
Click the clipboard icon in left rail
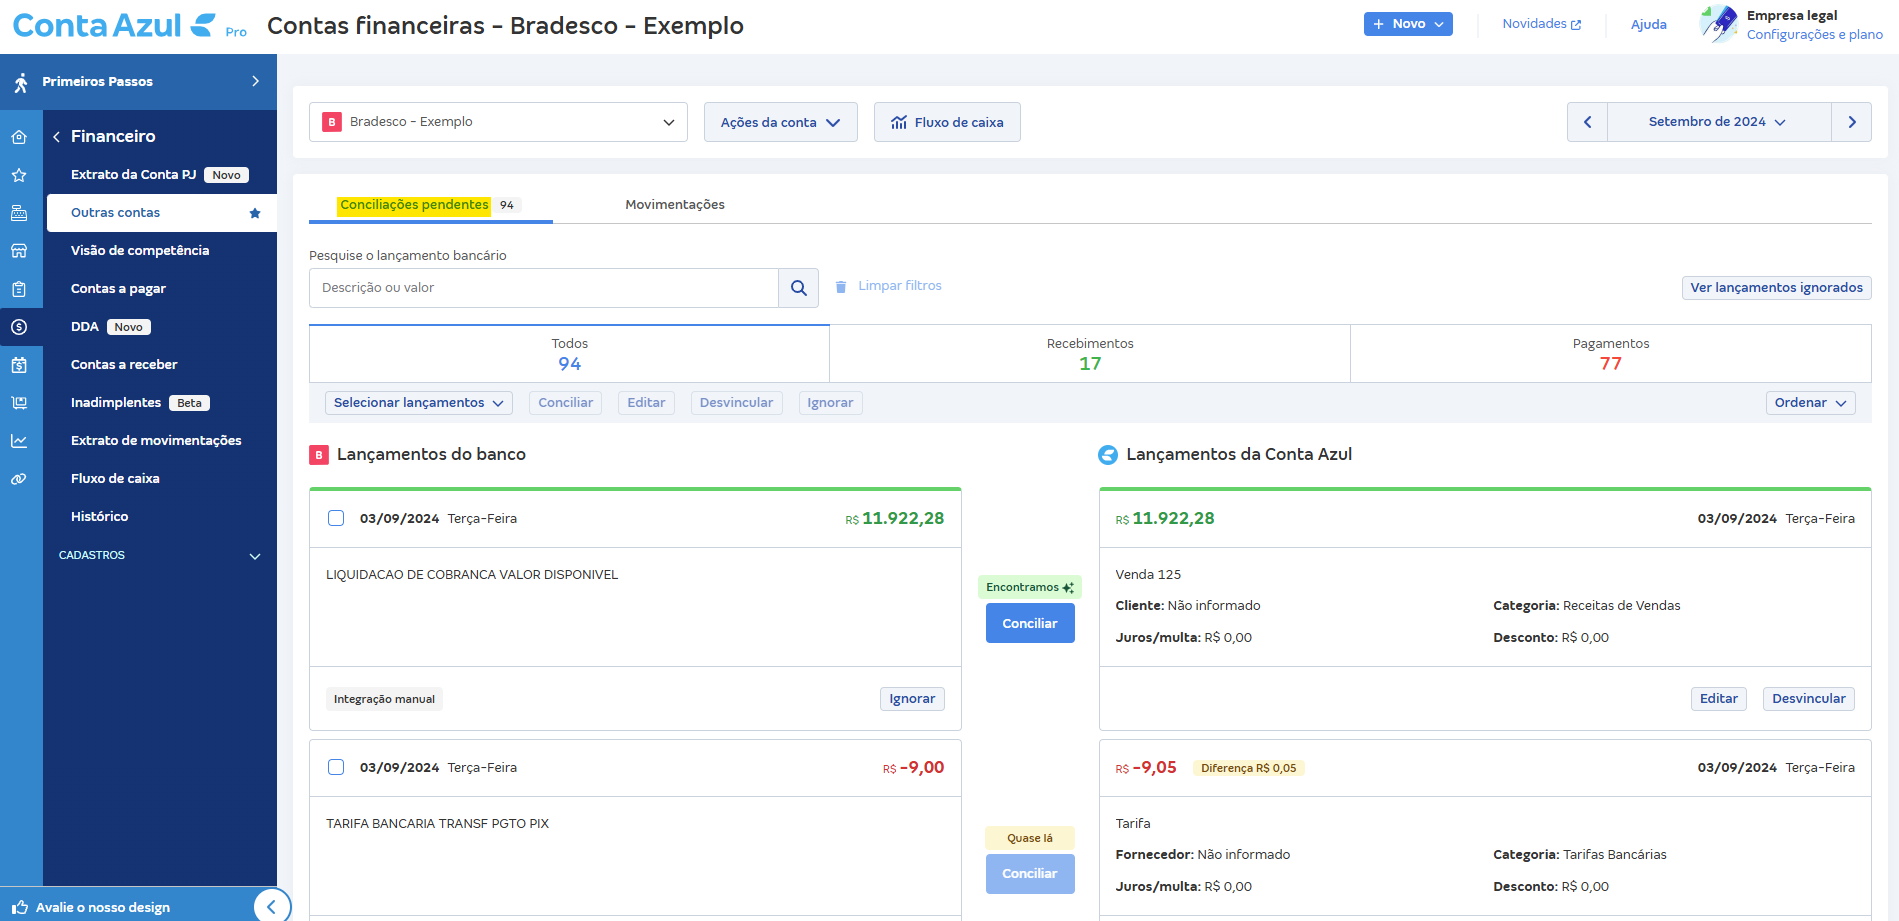click(19, 289)
